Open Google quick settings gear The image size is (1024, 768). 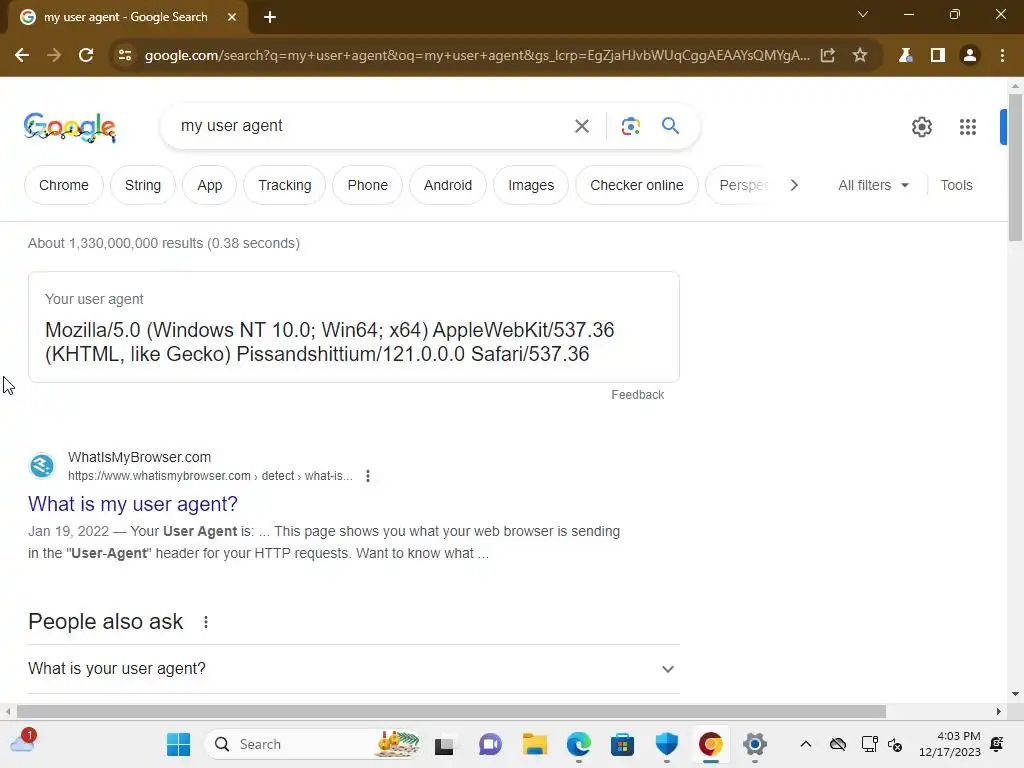tap(921, 127)
